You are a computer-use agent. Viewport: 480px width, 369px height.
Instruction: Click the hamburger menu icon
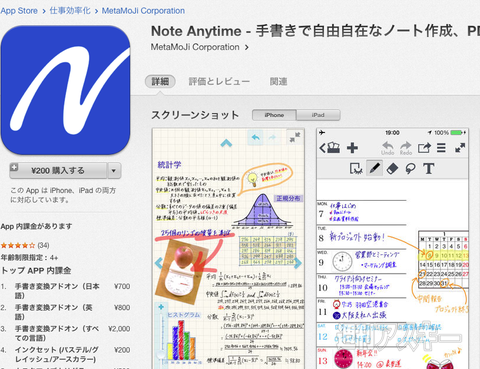click(x=441, y=148)
